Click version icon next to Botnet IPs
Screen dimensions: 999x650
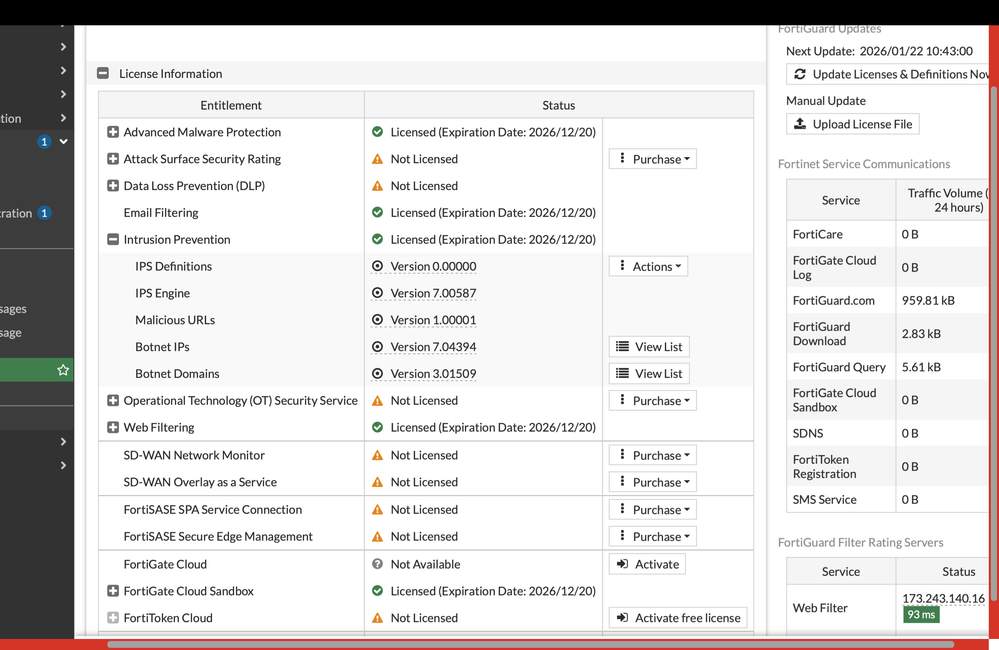tap(377, 347)
